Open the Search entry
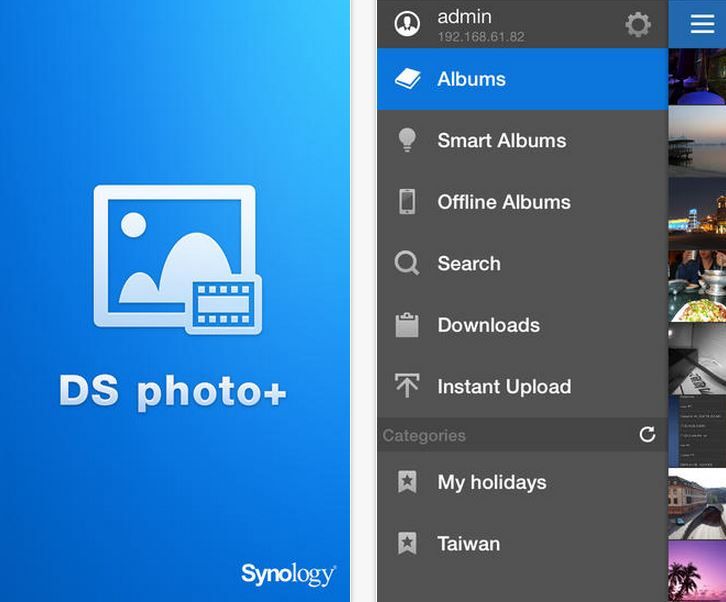Screen dimensions: 726x602 coord(523,263)
